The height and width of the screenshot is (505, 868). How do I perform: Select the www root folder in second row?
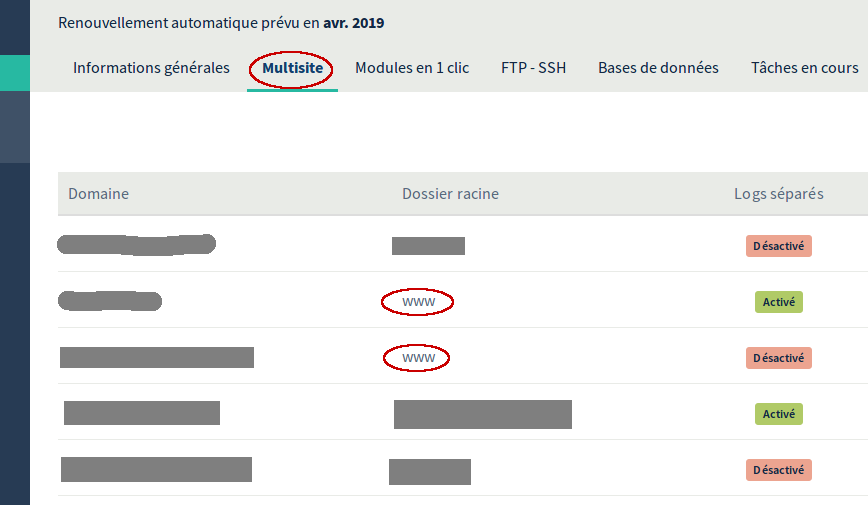(417, 302)
